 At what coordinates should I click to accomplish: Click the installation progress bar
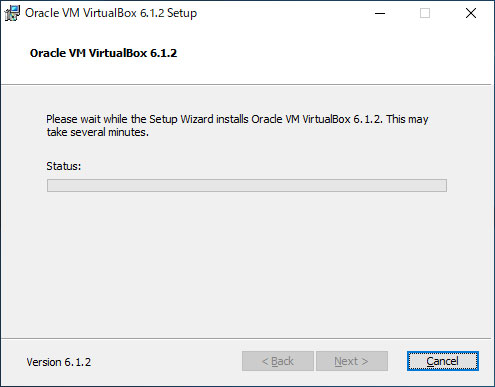pos(247,185)
